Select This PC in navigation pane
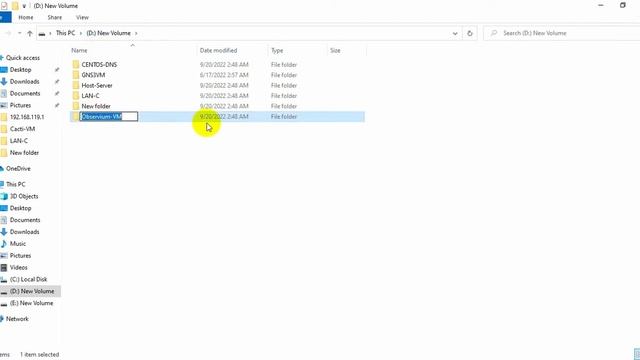The width and height of the screenshot is (640, 360). [16, 184]
